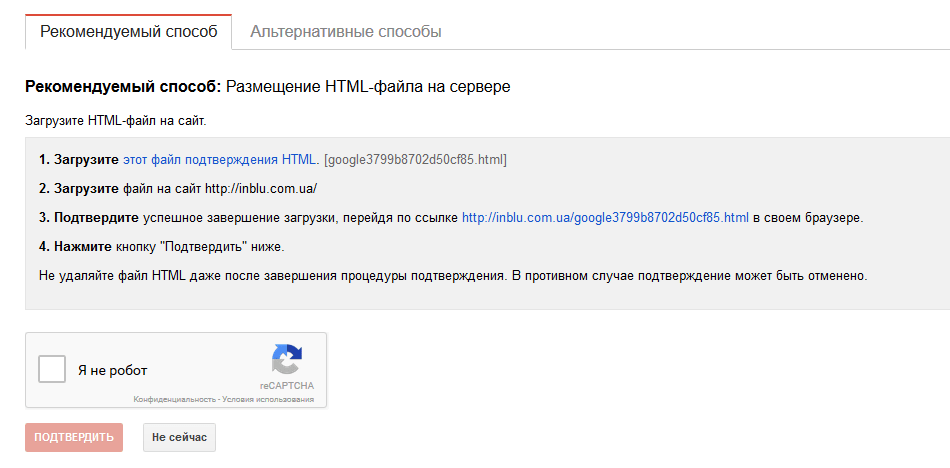Click the heading 'Размещение HTML-файла на сервере'
This screenshot has height=468, width=950.
tap(368, 87)
